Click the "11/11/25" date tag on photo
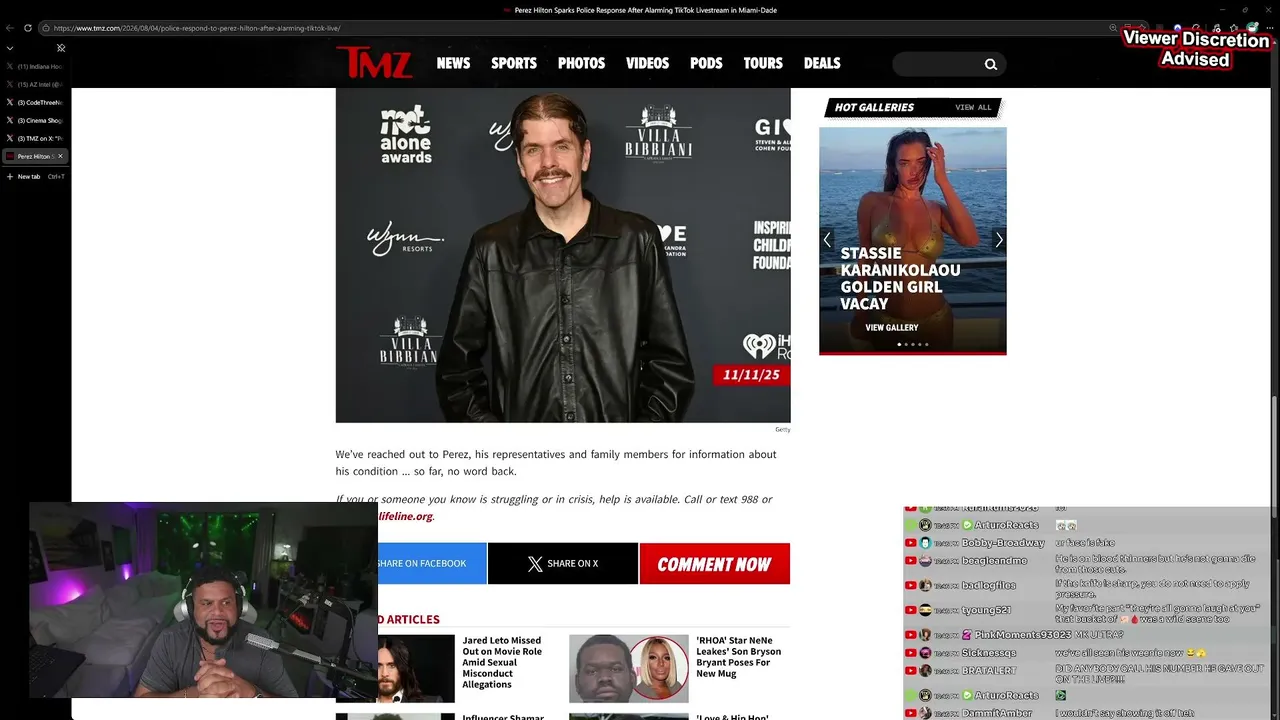This screenshot has height=720, width=1280. coord(751,375)
